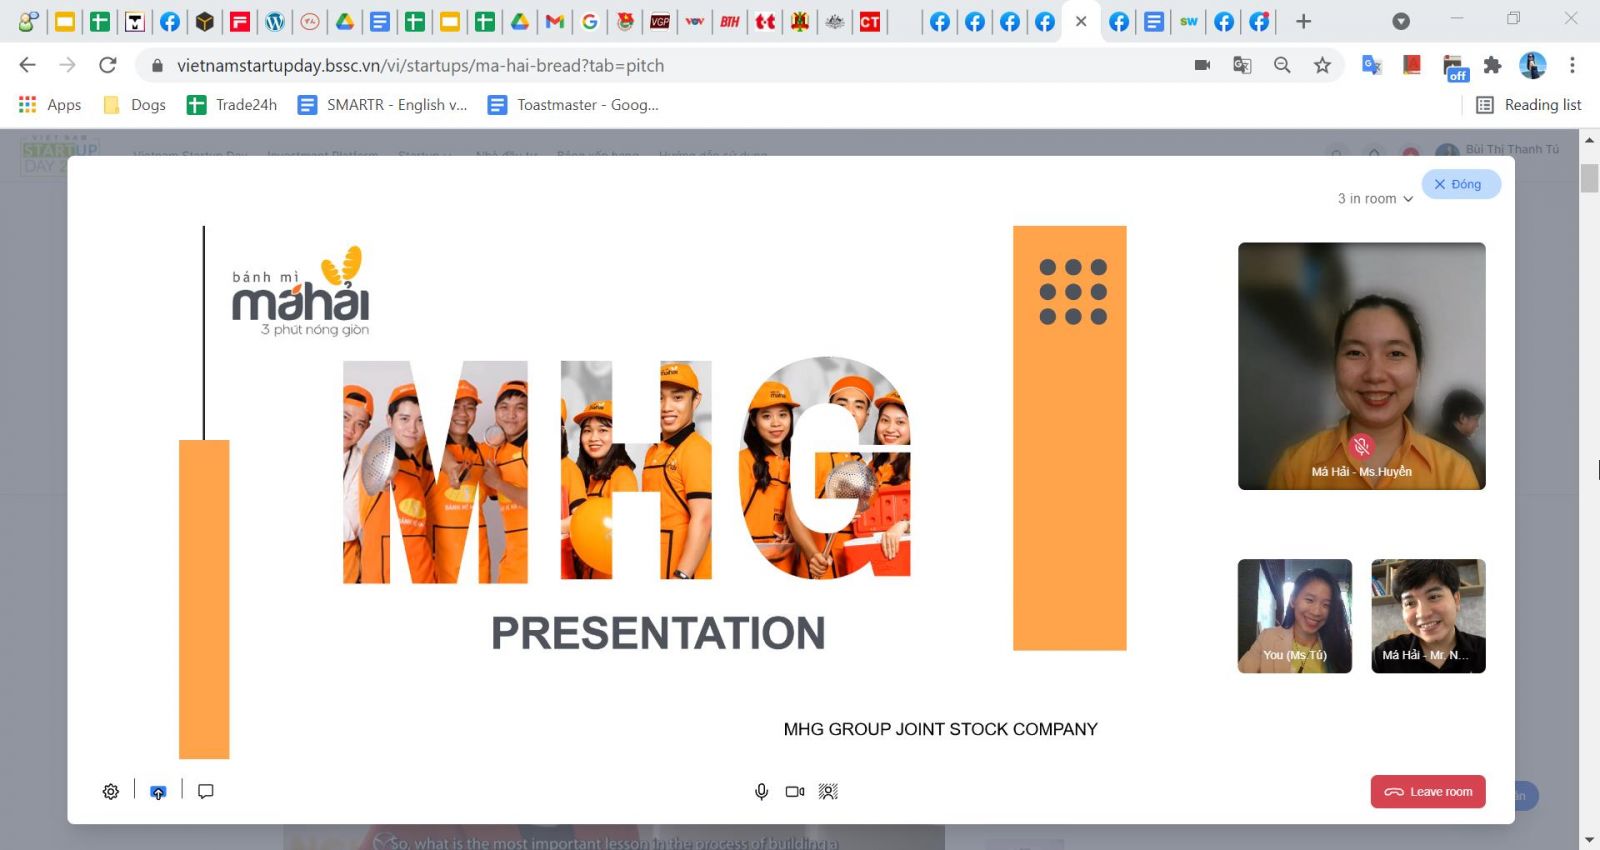Switch to the Google search tab
Screen dimensions: 1600x850
pyautogui.click(x=590, y=21)
